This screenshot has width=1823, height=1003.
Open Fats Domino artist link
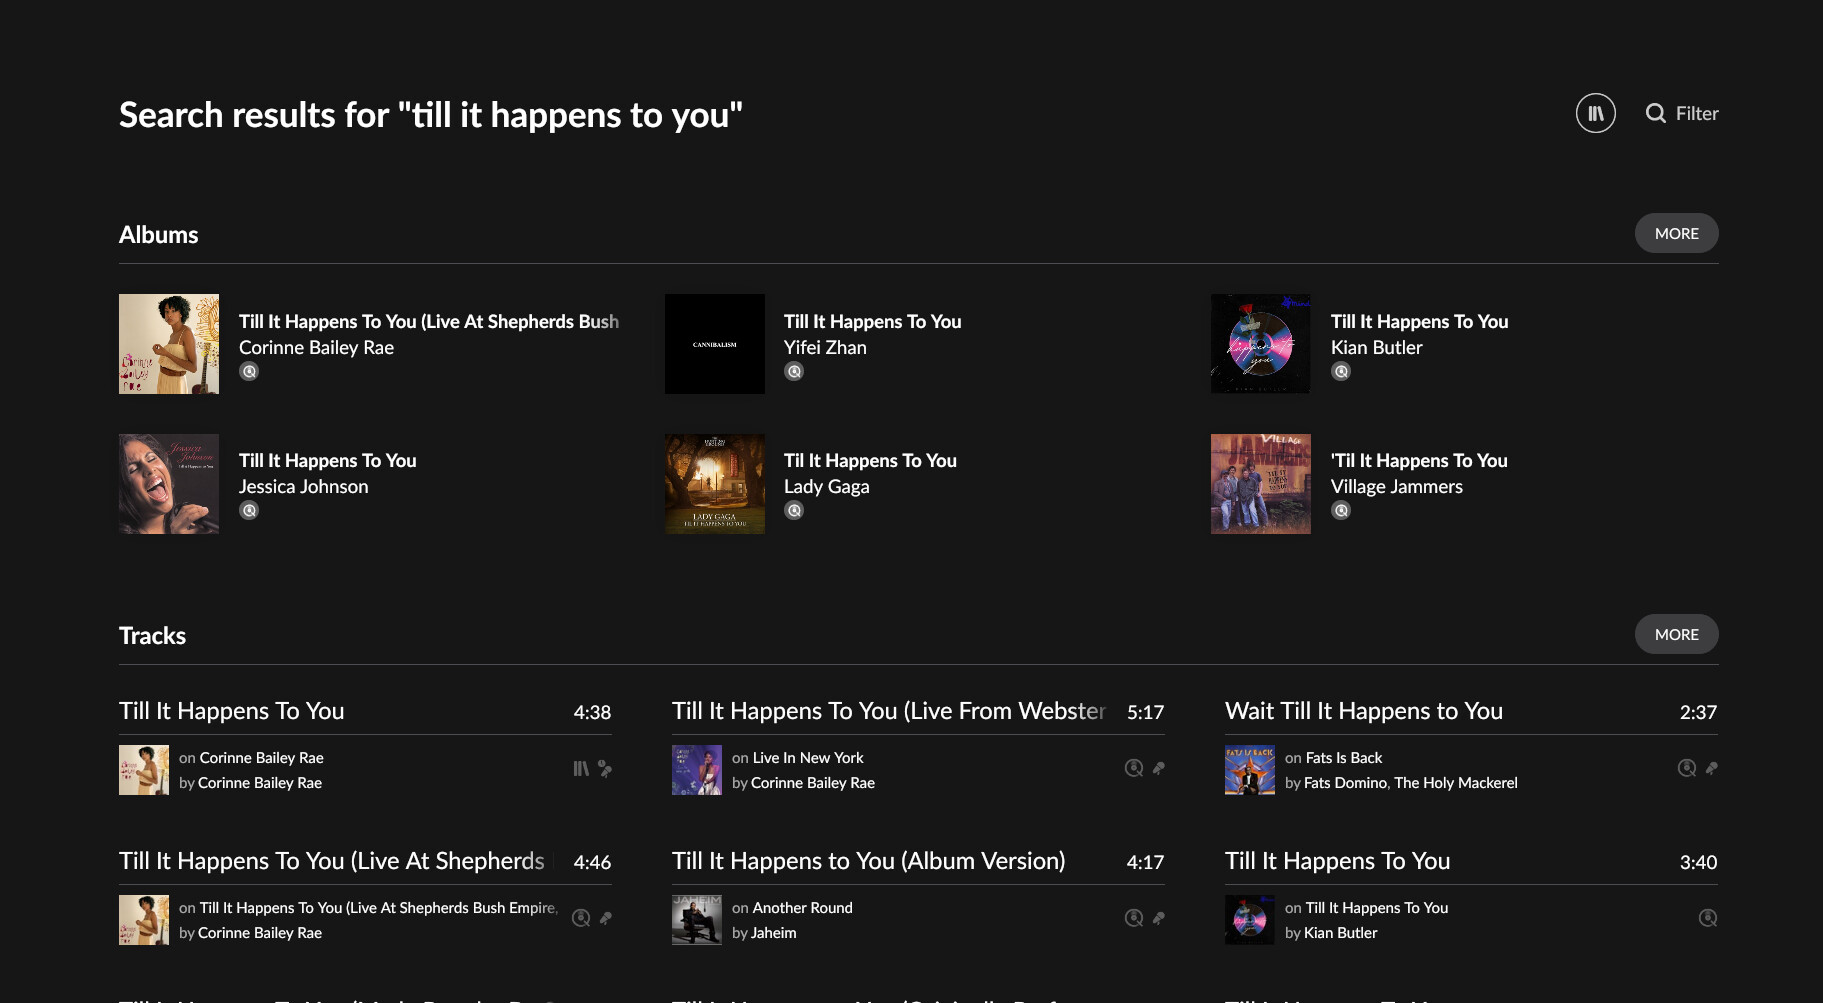point(1345,783)
